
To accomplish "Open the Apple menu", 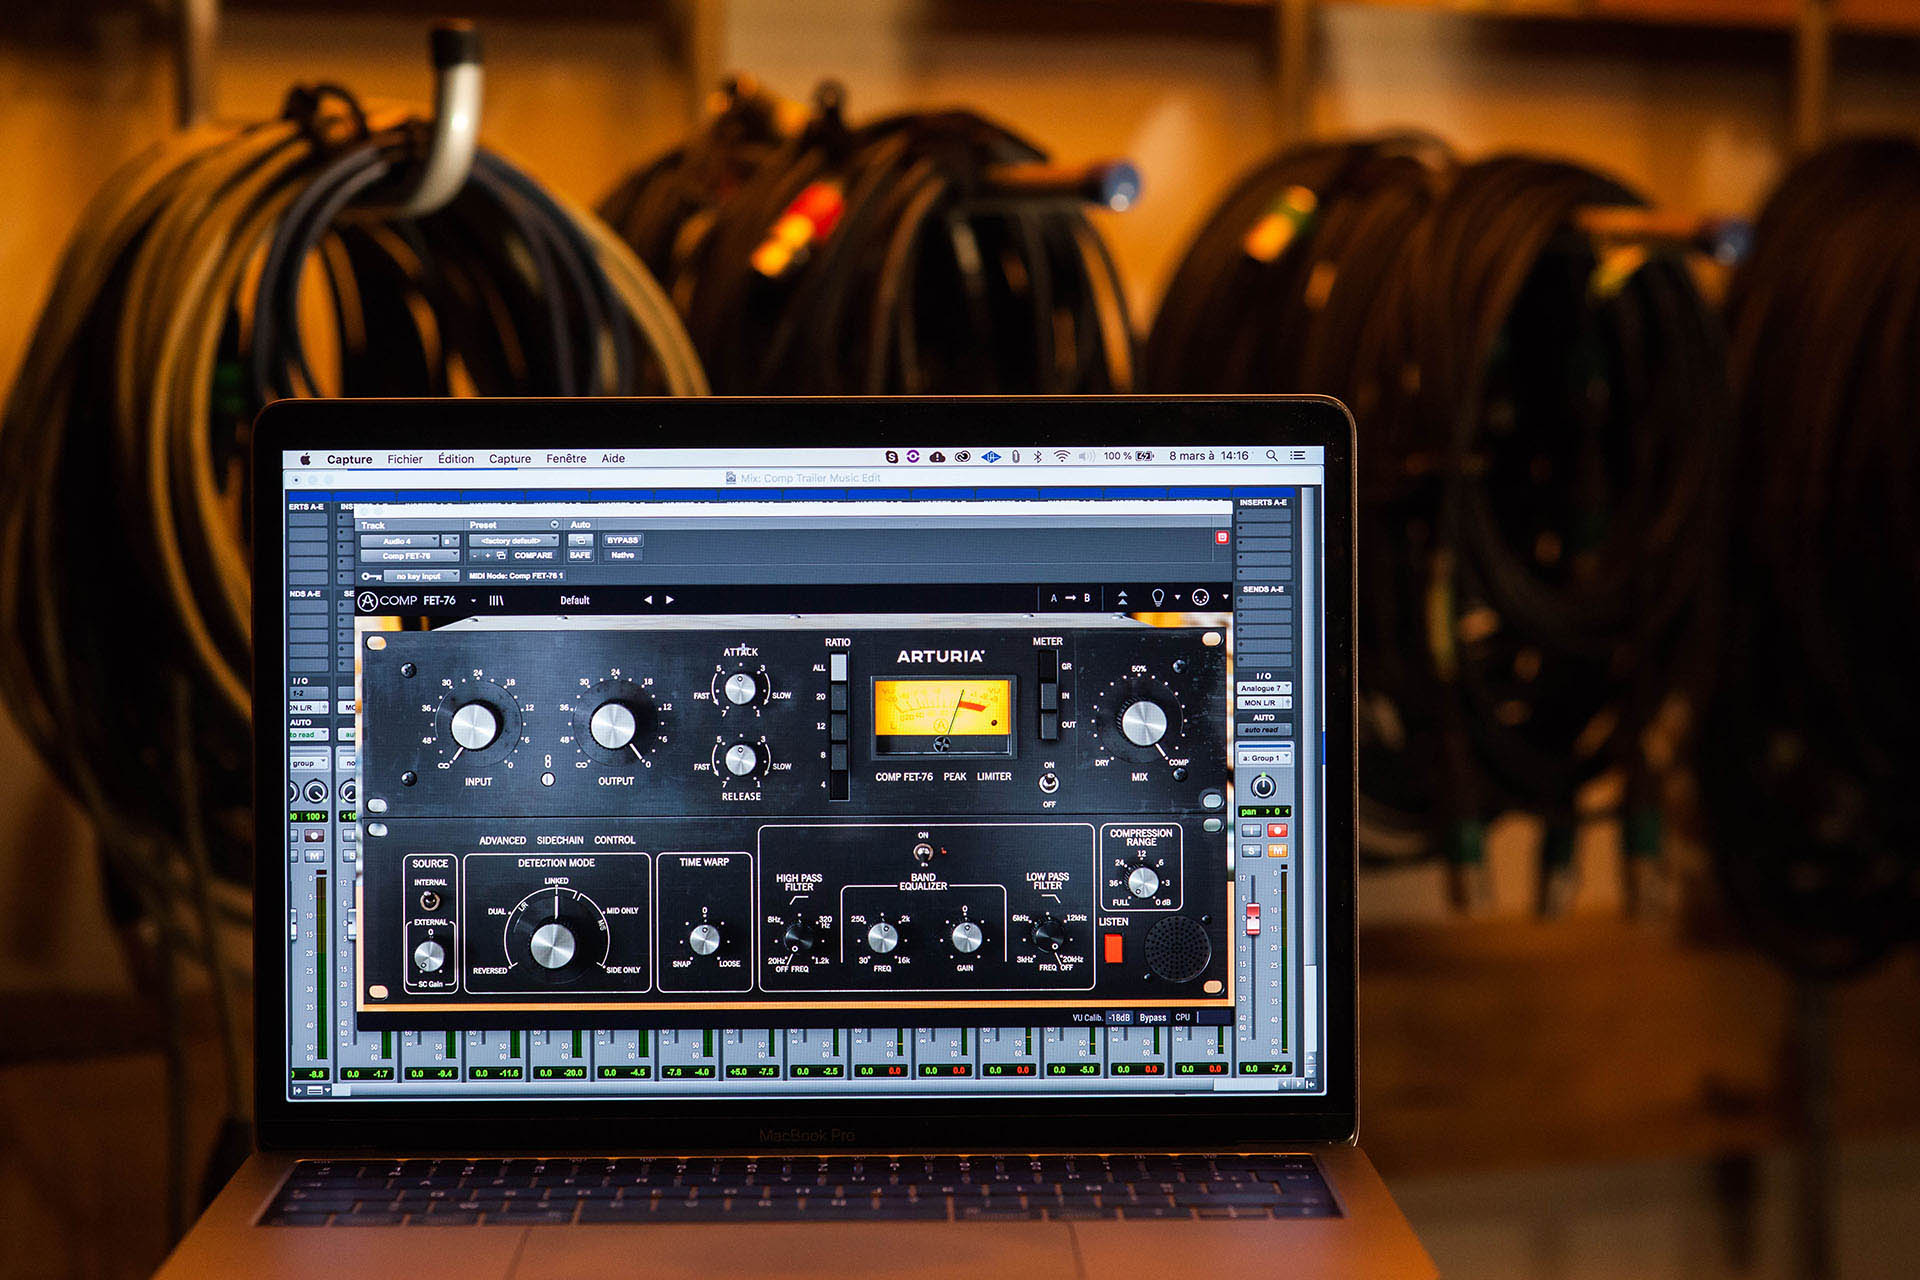I will [x=305, y=459].
